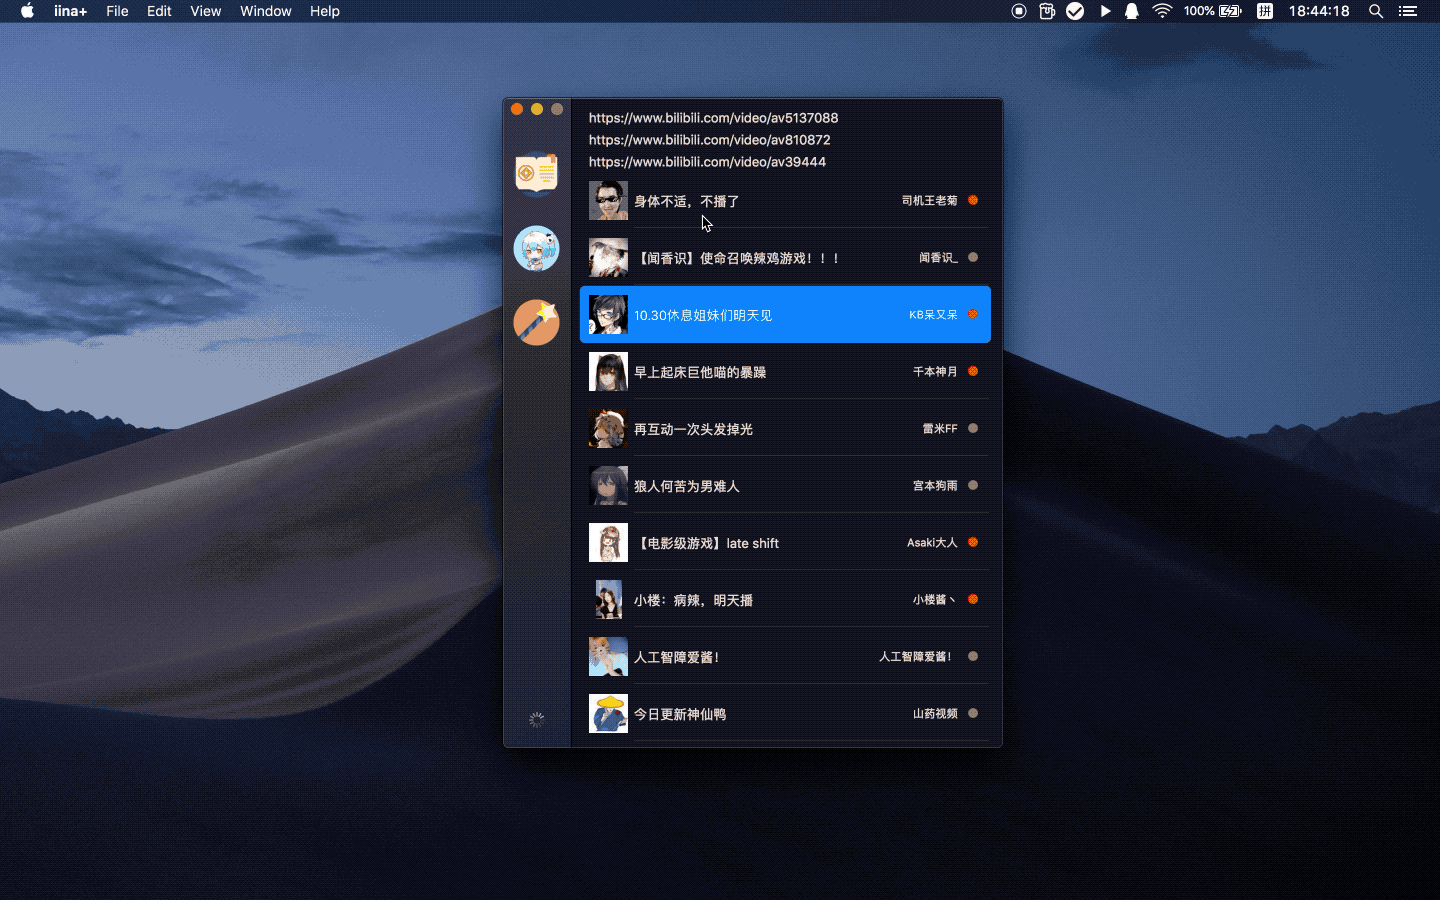This screenshot has width=1440, height=900.
Task: Click the Spotlight search icon in the menu bar
Action: point(1376,11)
